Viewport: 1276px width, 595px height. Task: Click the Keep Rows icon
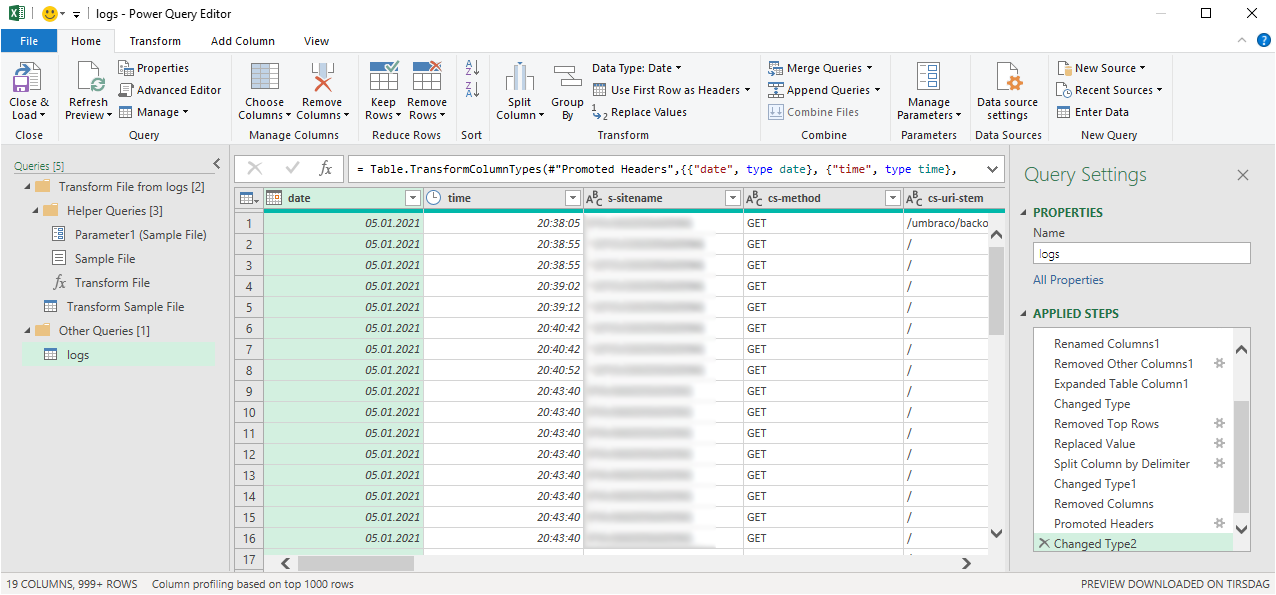click(384, 77)
